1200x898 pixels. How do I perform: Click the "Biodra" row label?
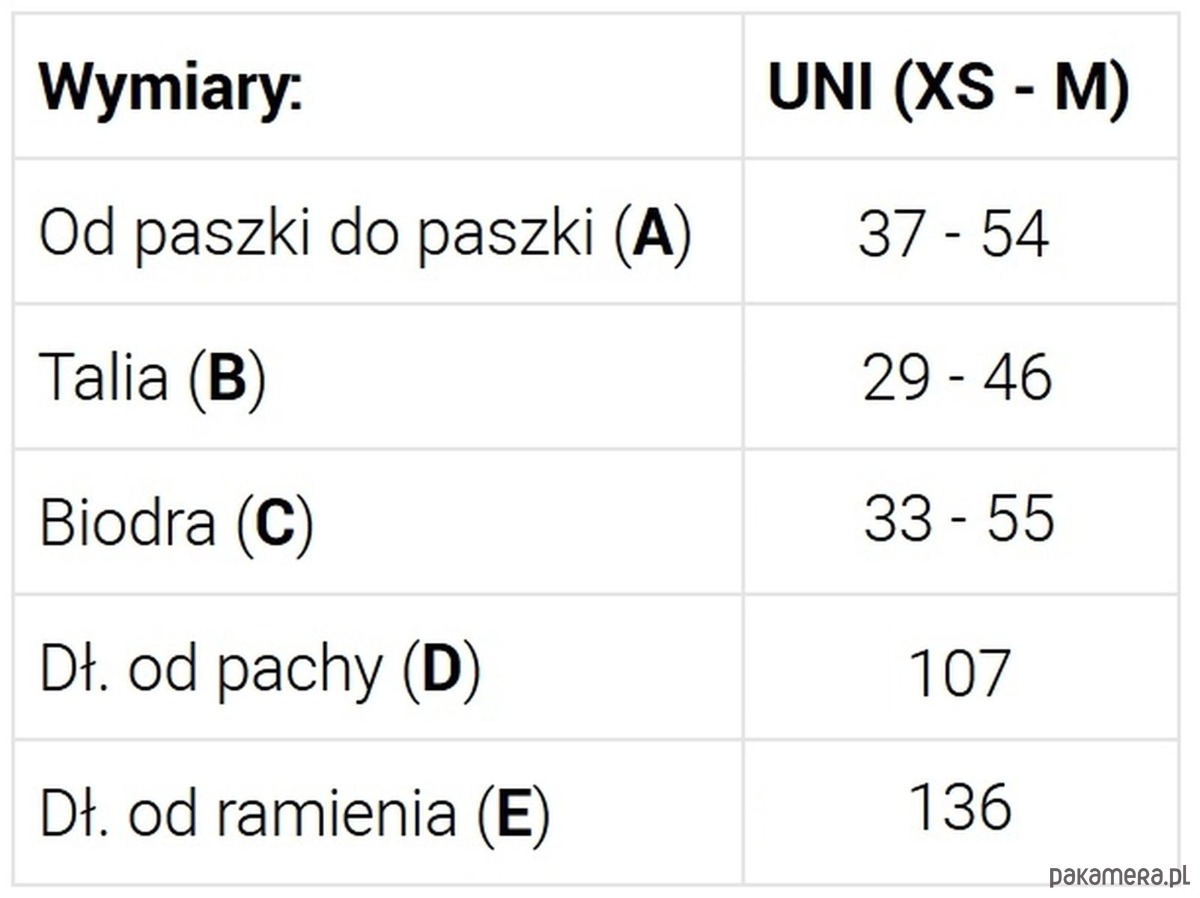click(127, 523)
